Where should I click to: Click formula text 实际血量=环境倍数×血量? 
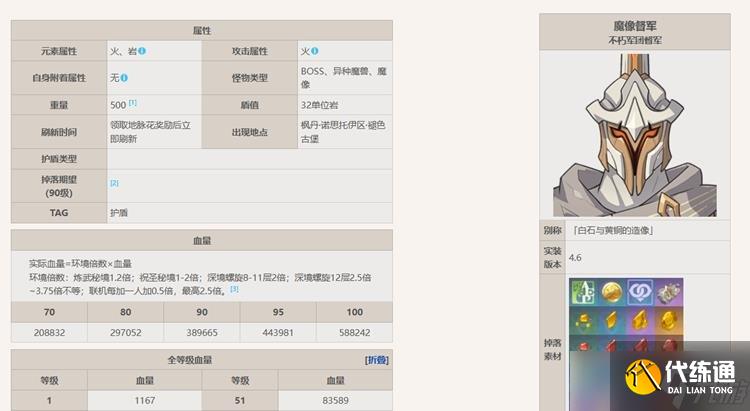80,264
